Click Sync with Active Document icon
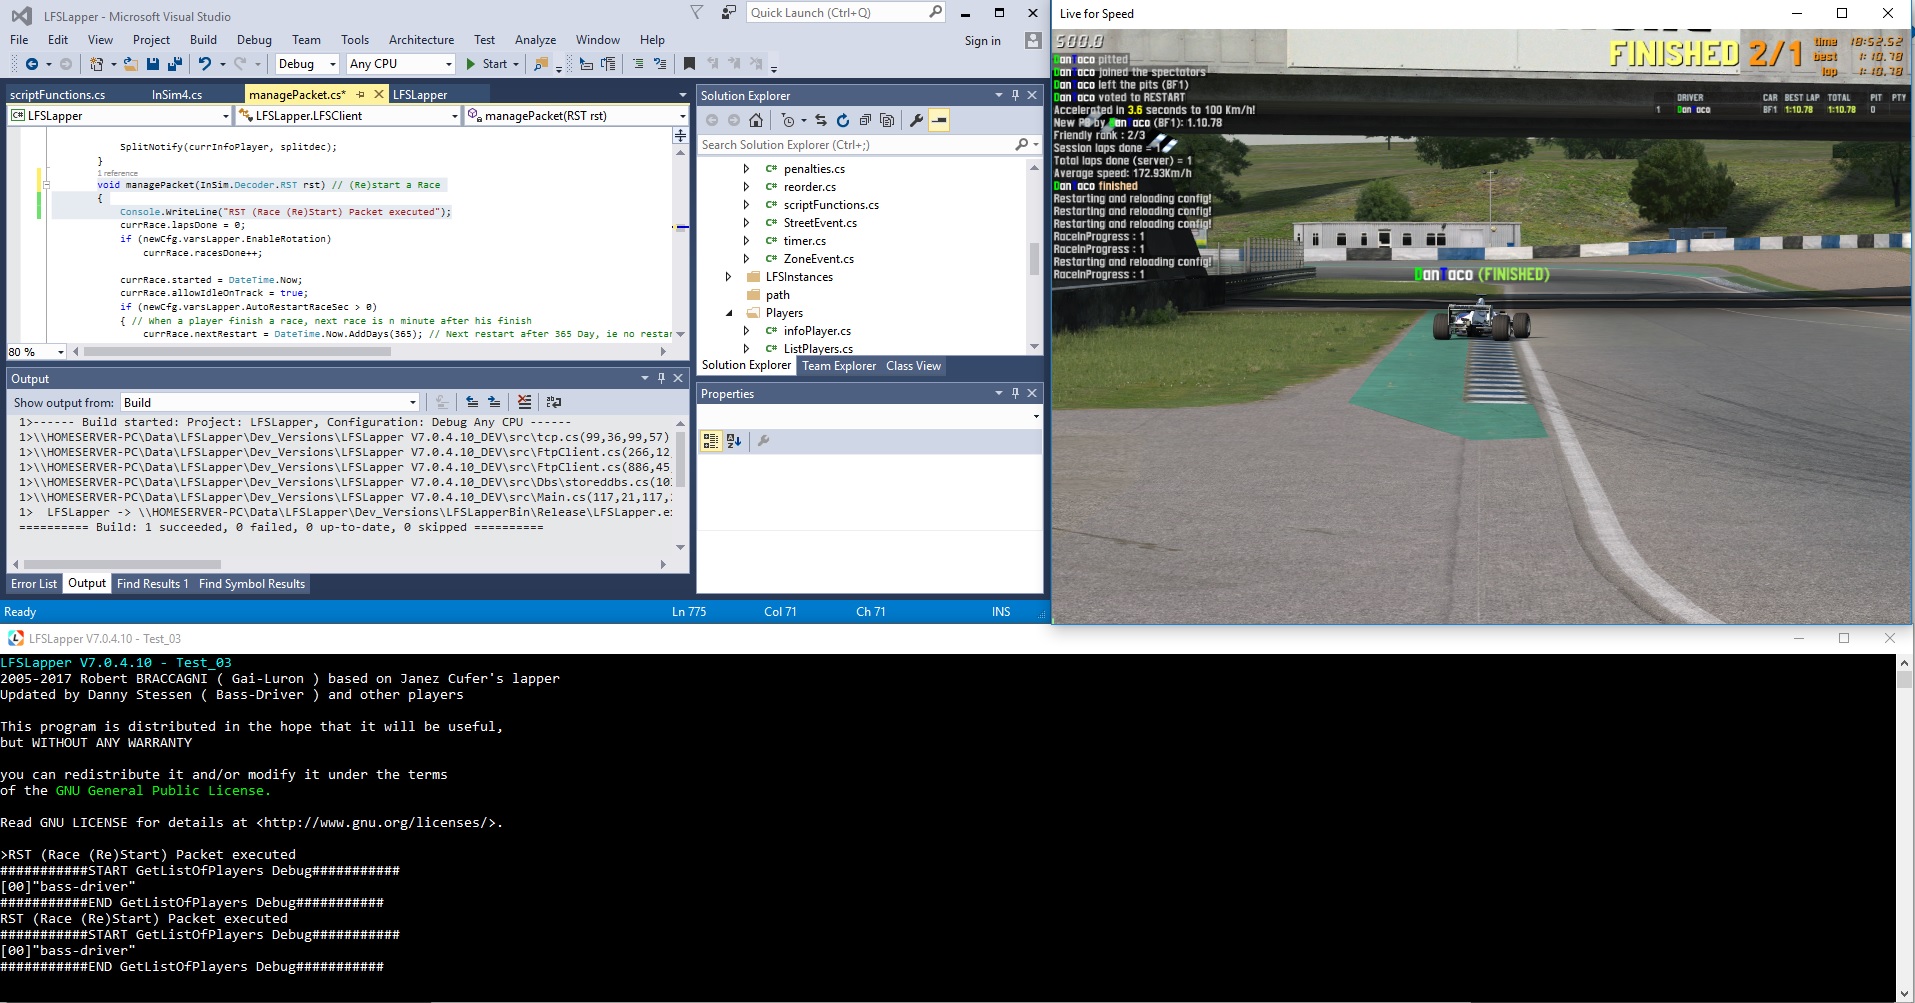The image size is (1915, 1003). (821, 120)
